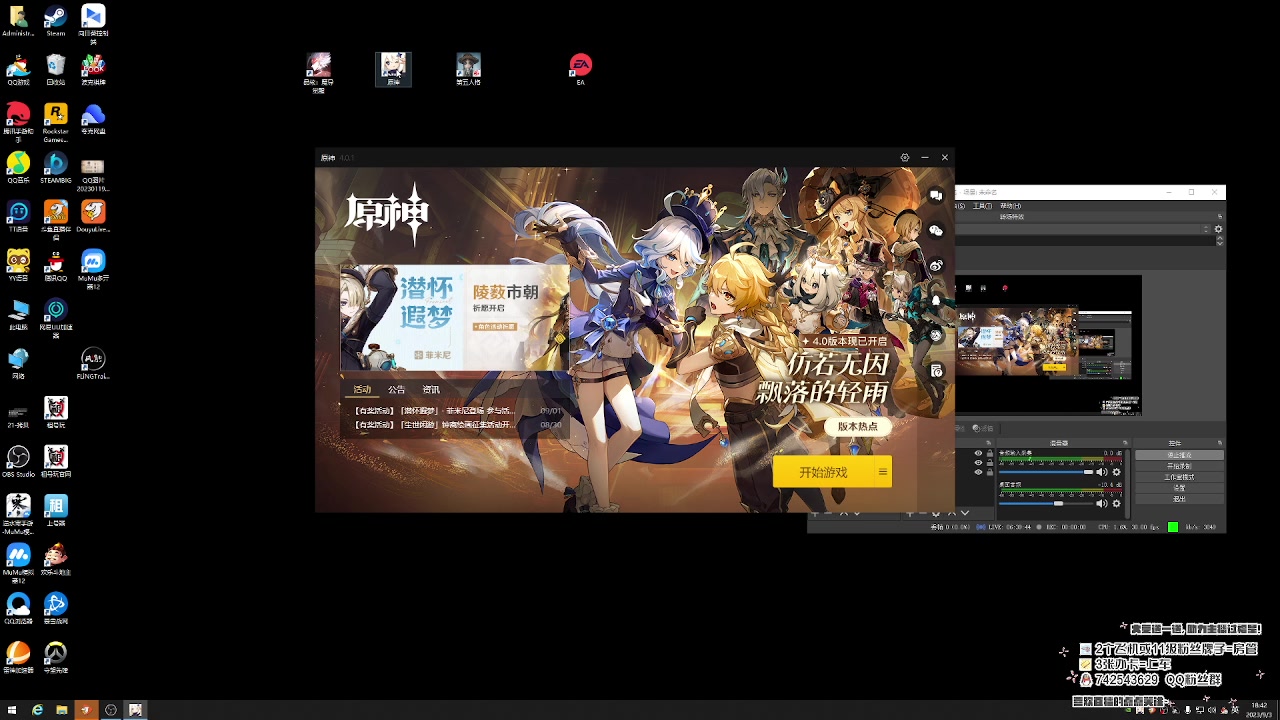Toggle the third source eye visibility in OBS
Viewport: 1280px width, 720px height.
(978, 471)
